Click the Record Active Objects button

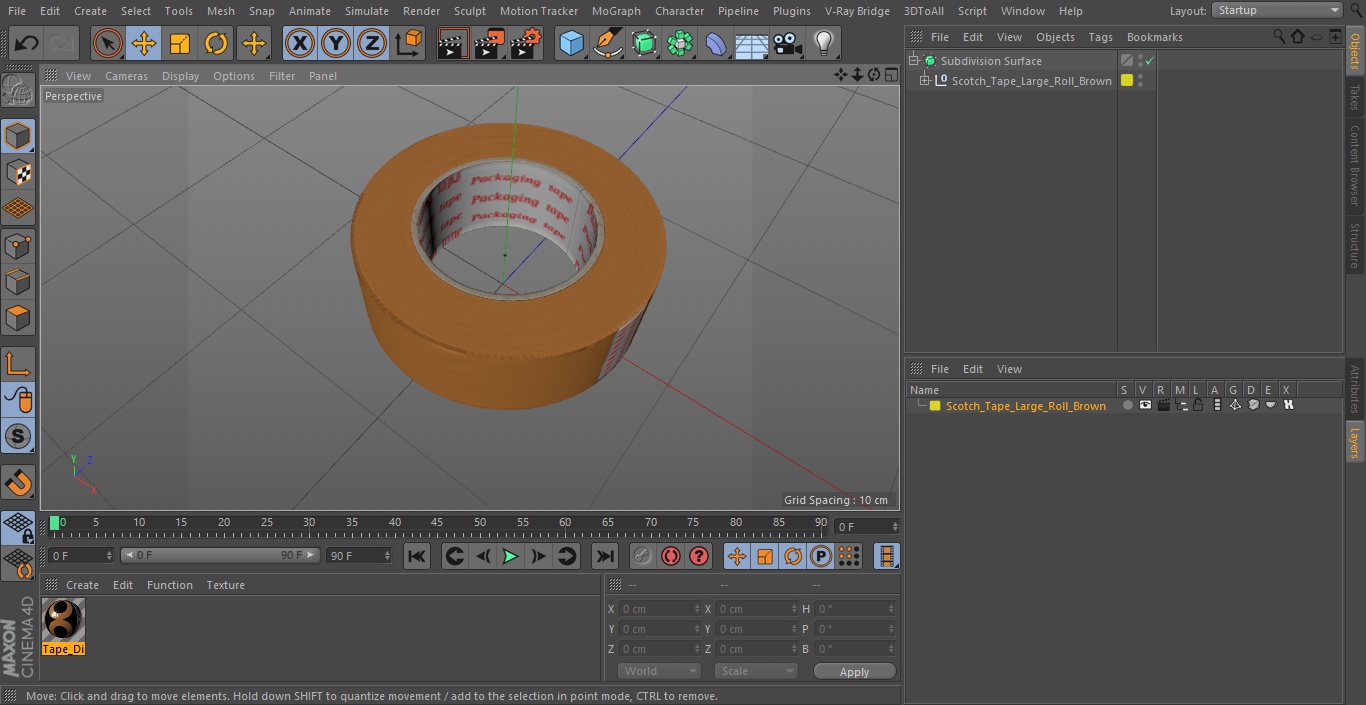(643, 556)
